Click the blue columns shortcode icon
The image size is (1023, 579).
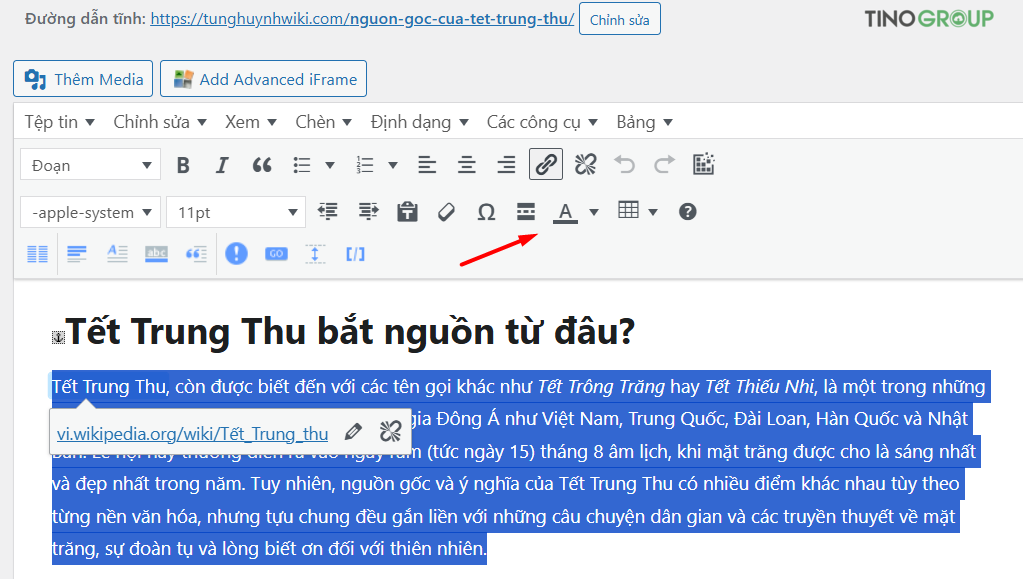[37, 253]
